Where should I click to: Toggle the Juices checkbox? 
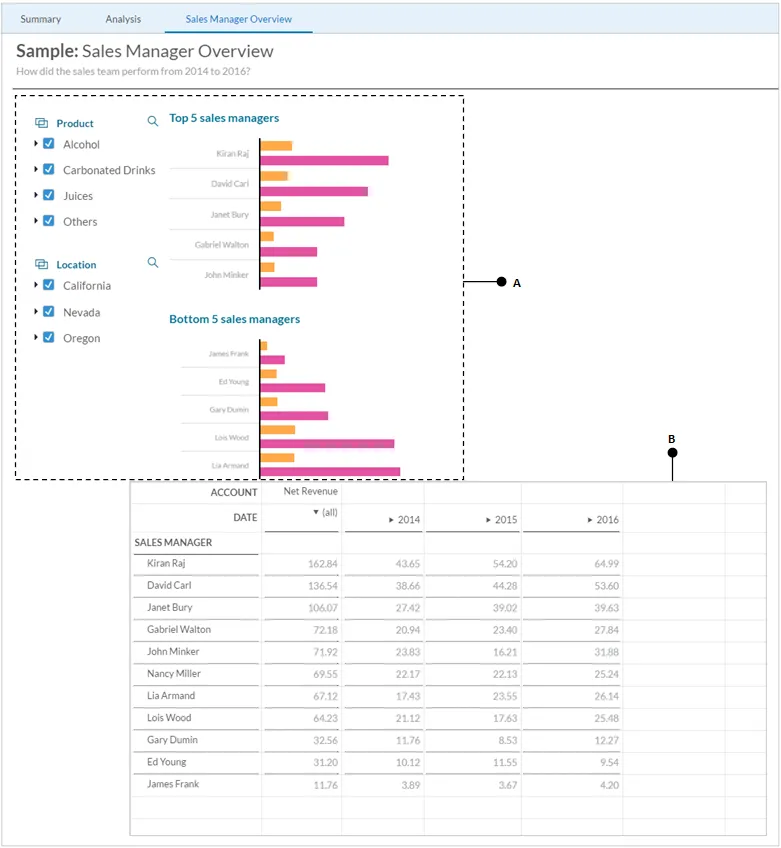click(48, 195)
